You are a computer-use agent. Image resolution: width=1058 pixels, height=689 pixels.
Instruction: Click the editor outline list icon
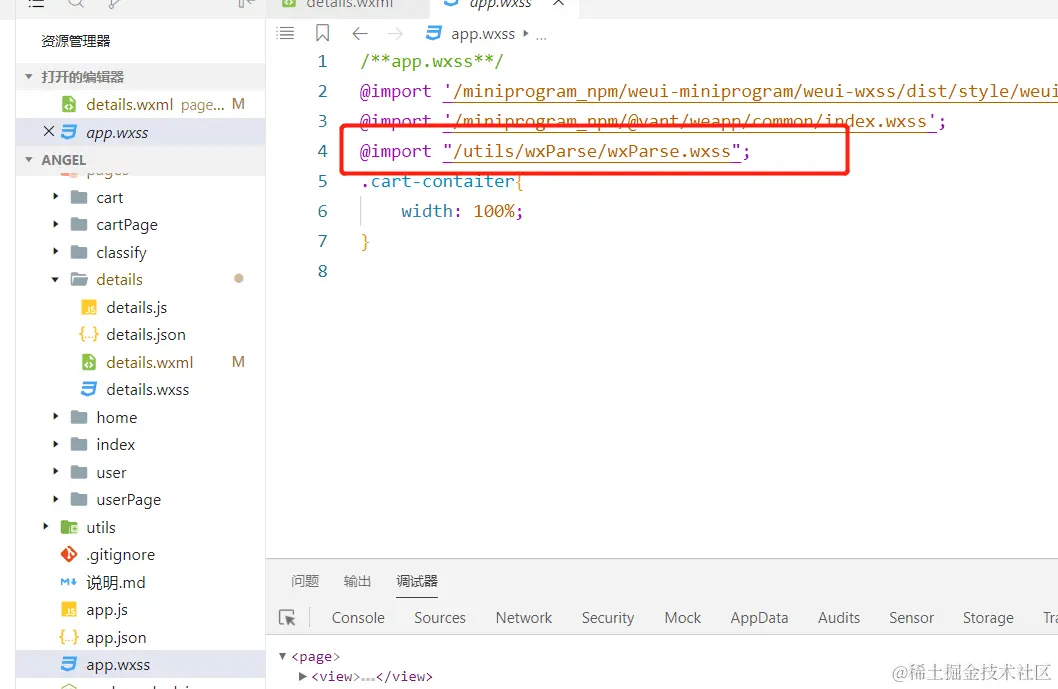point(285,33)
